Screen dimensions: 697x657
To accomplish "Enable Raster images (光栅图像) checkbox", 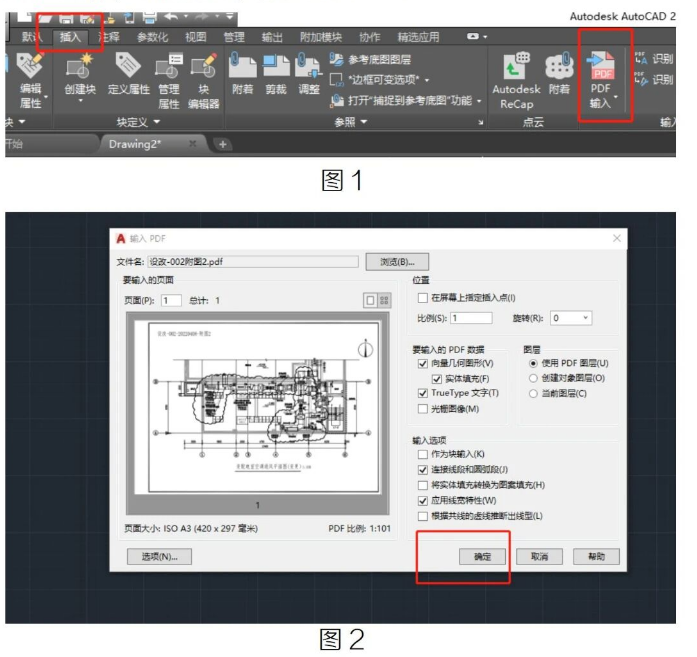I will pyautogui.click(x=422, y=409).
